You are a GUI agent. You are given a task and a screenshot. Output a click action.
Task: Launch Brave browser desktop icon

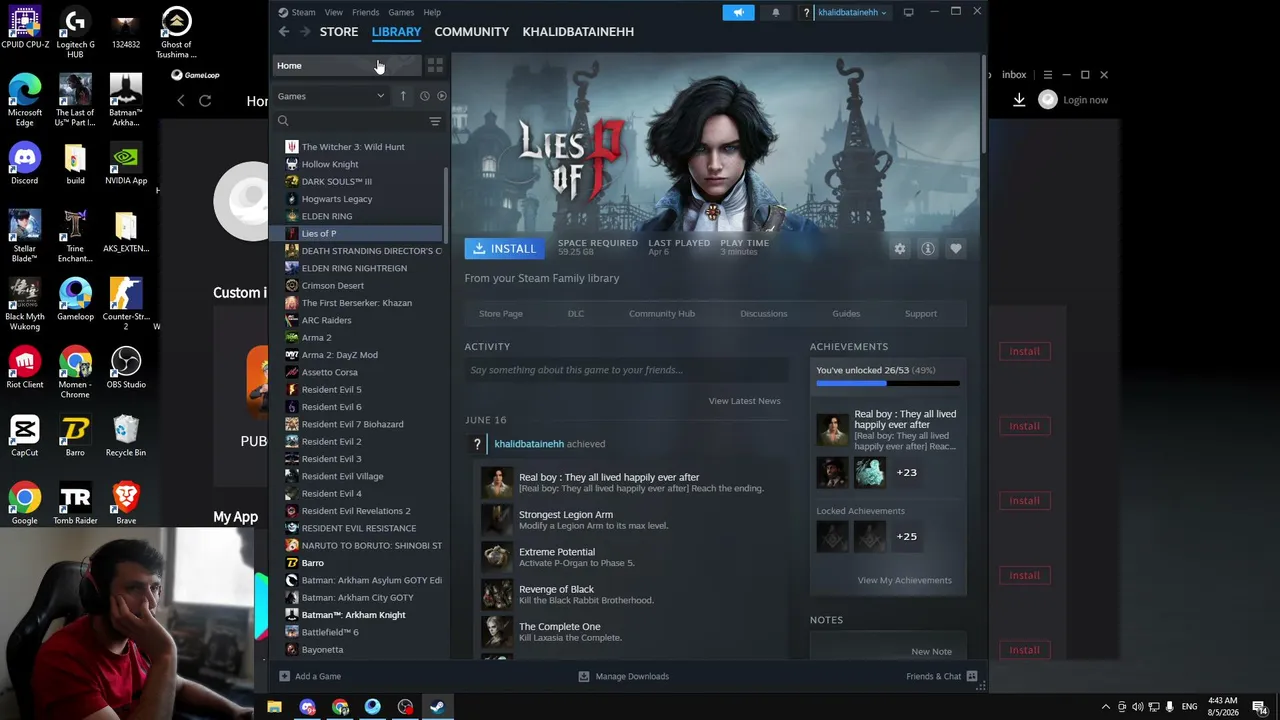(126, 503)
